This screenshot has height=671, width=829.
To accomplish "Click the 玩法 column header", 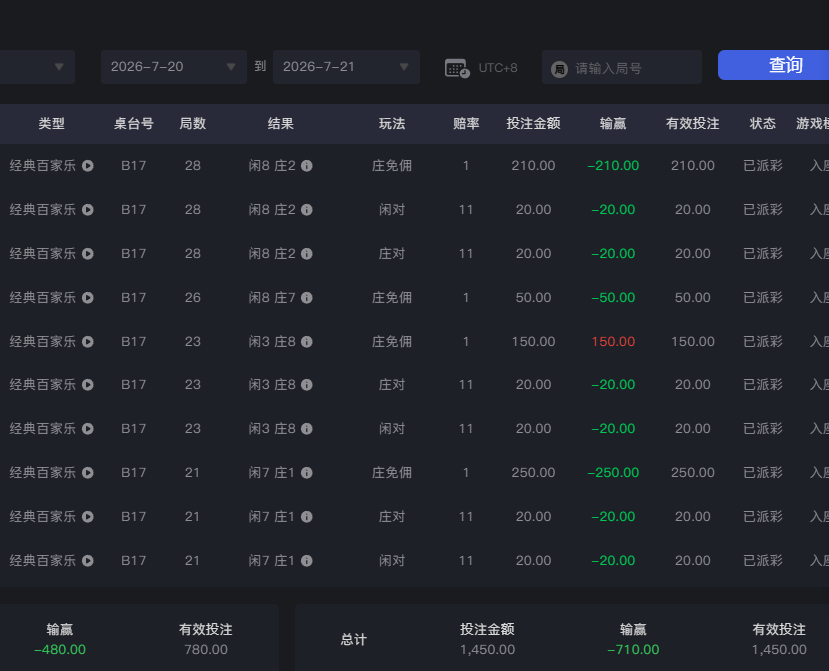I will [x=392, y=124].
